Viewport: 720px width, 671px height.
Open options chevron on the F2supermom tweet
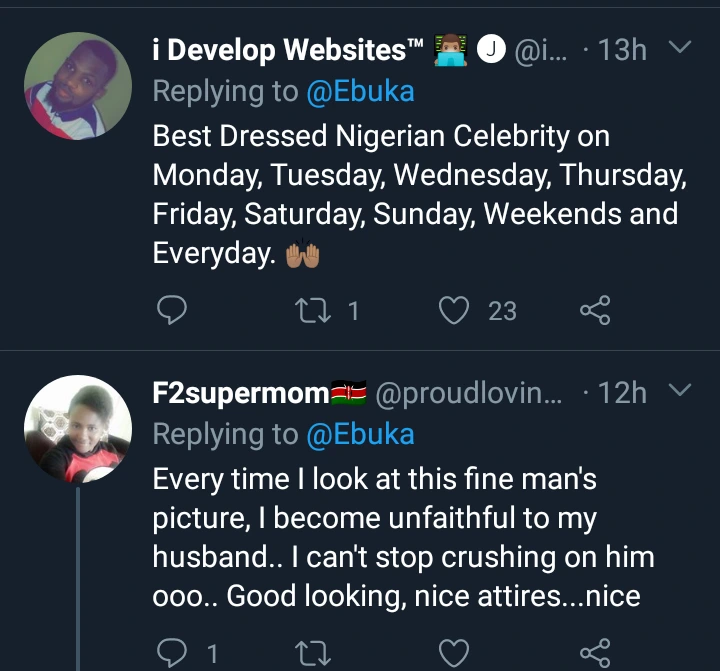click(679, 390)
